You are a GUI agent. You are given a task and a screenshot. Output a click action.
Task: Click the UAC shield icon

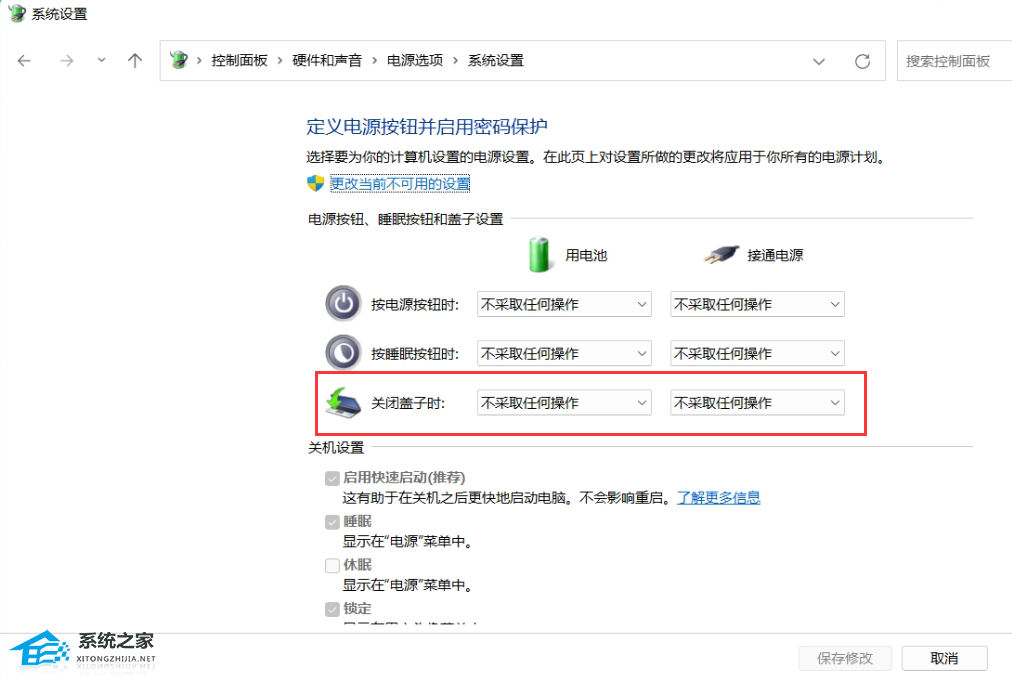pyautogui.click(x=315, y=183)
